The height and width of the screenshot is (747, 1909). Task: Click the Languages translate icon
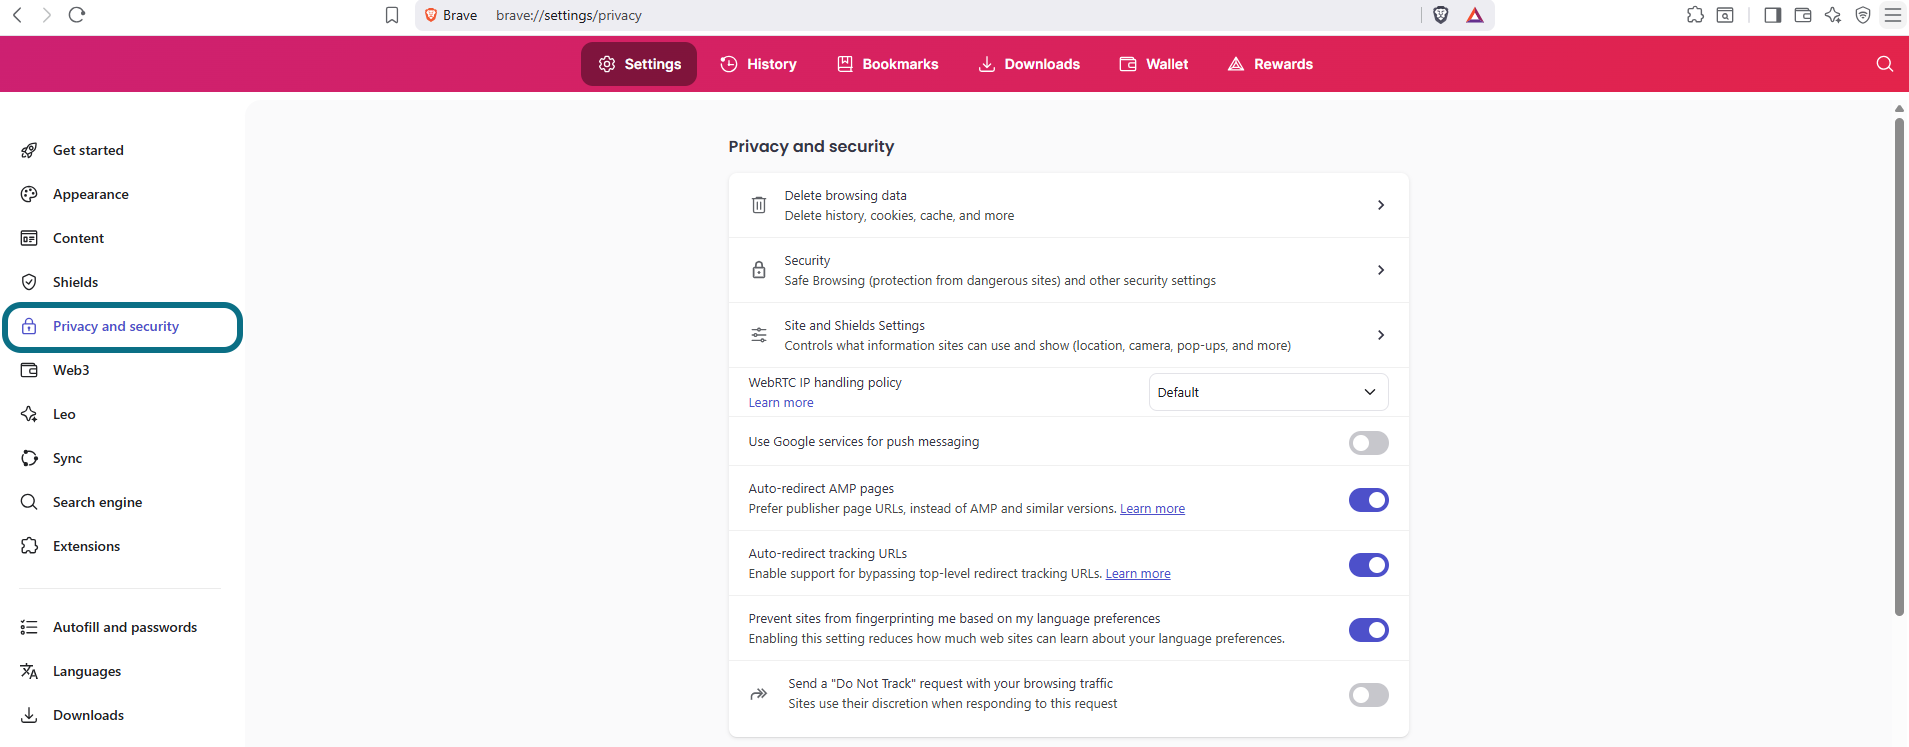click(x=29, y=671)
